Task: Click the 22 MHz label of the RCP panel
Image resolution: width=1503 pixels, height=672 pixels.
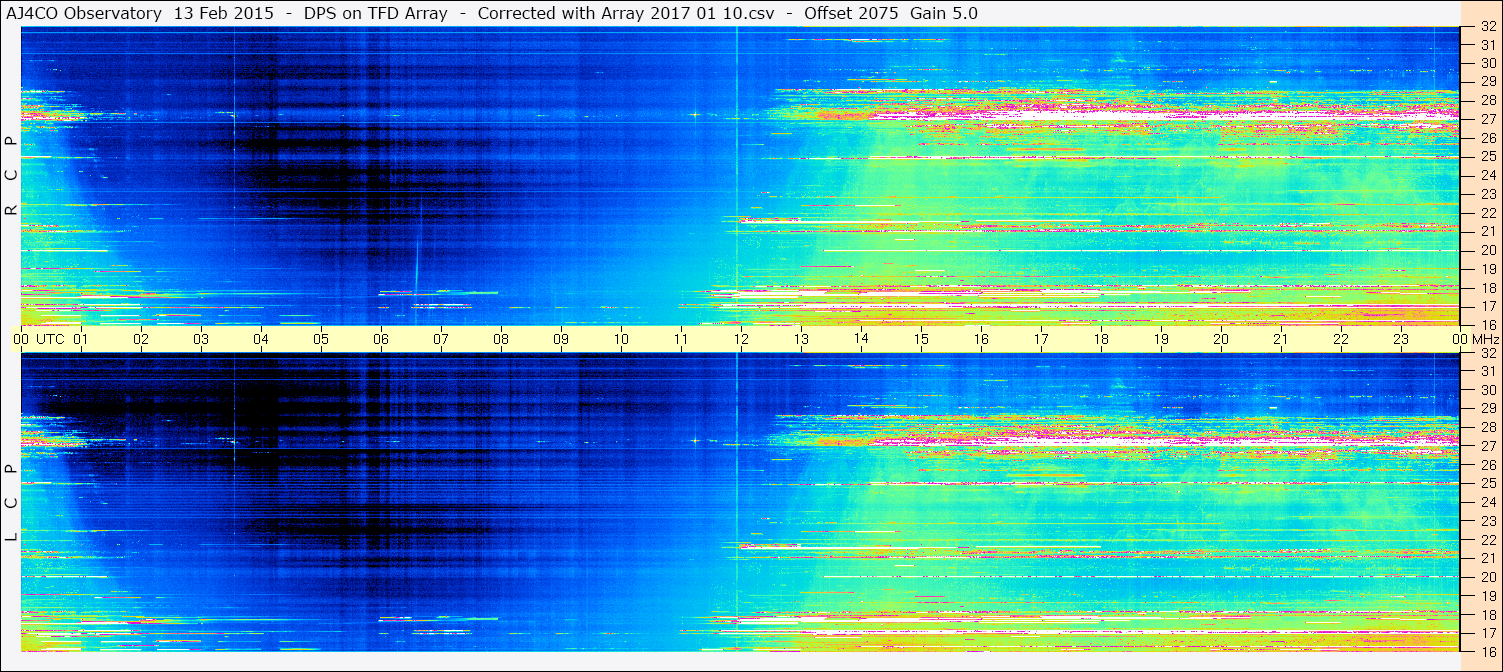Action: [1487, 213]
